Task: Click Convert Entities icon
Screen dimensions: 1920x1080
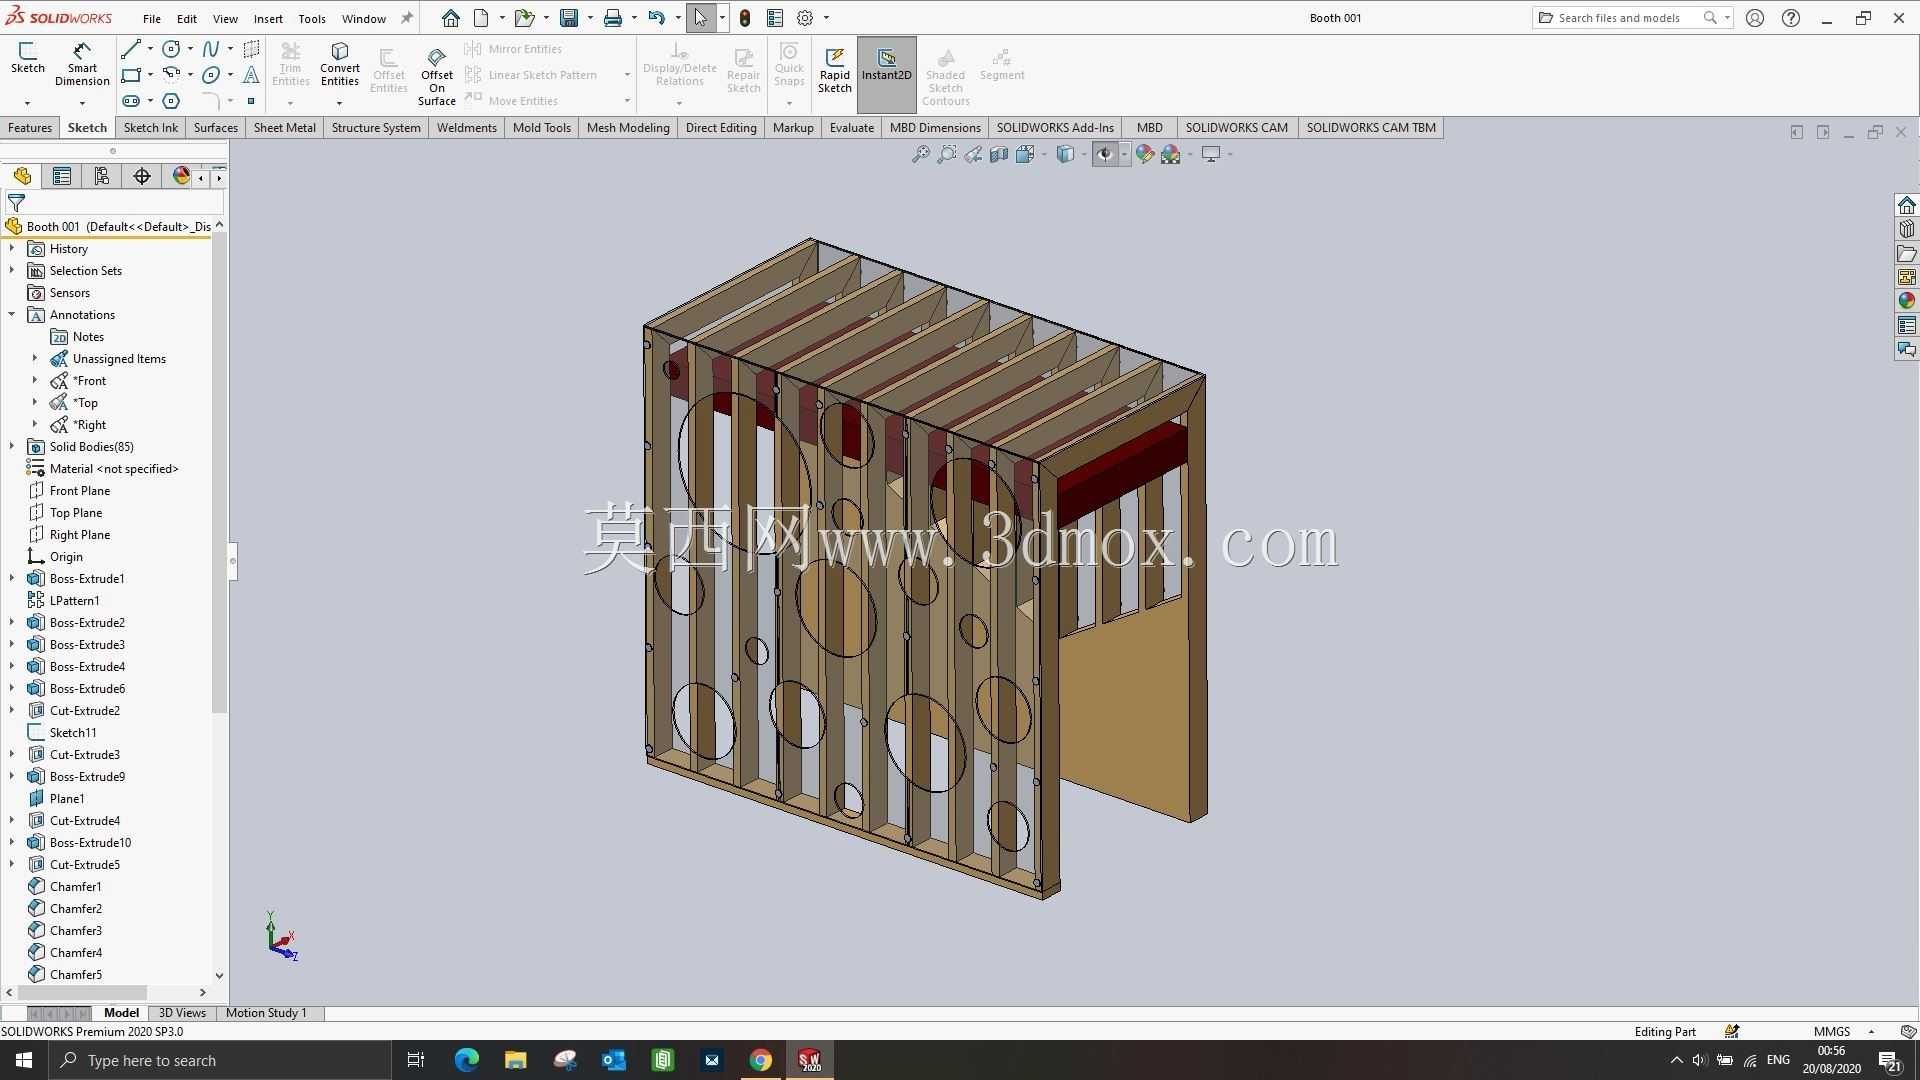Action: point(340,64)
